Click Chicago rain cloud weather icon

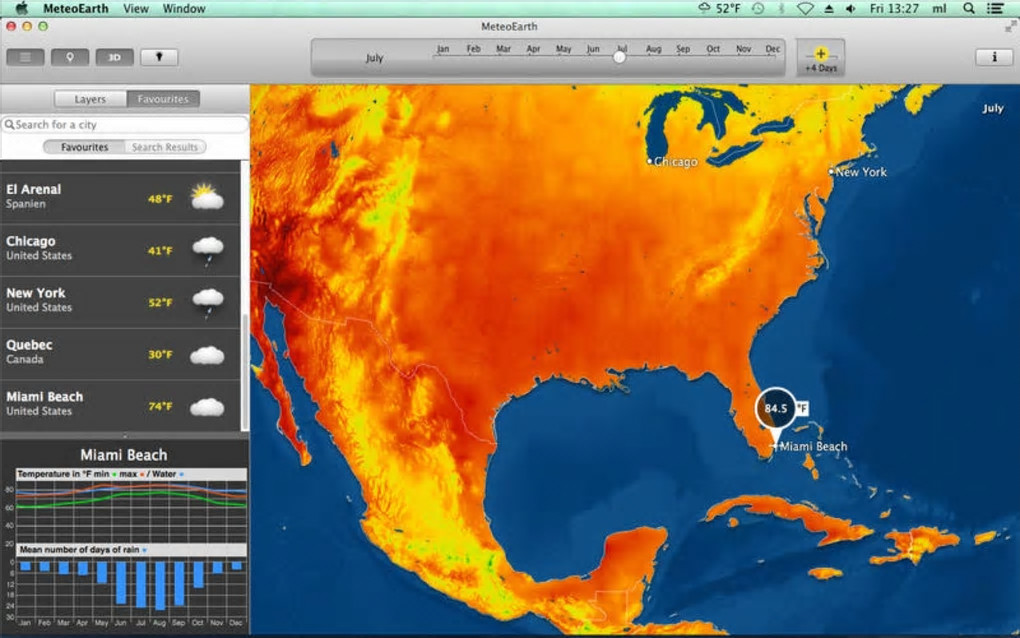point(208,251)
